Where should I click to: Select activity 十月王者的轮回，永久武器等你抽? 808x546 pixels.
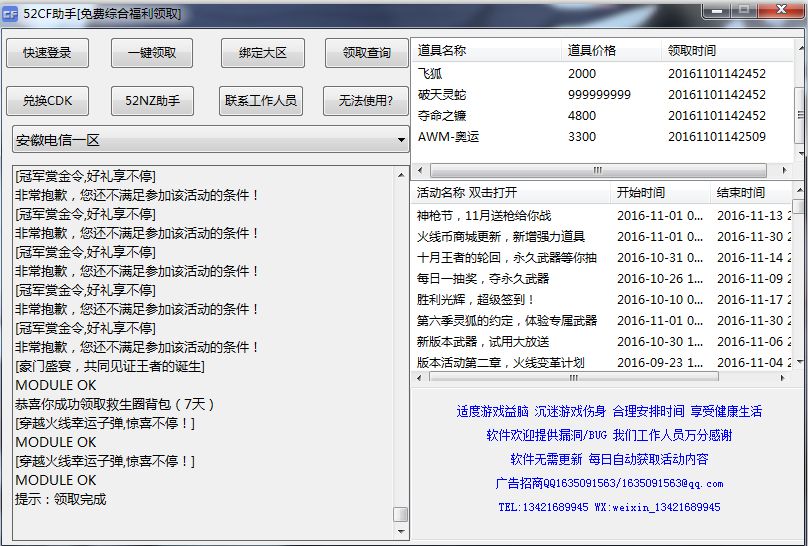click(x=603, y=258)
